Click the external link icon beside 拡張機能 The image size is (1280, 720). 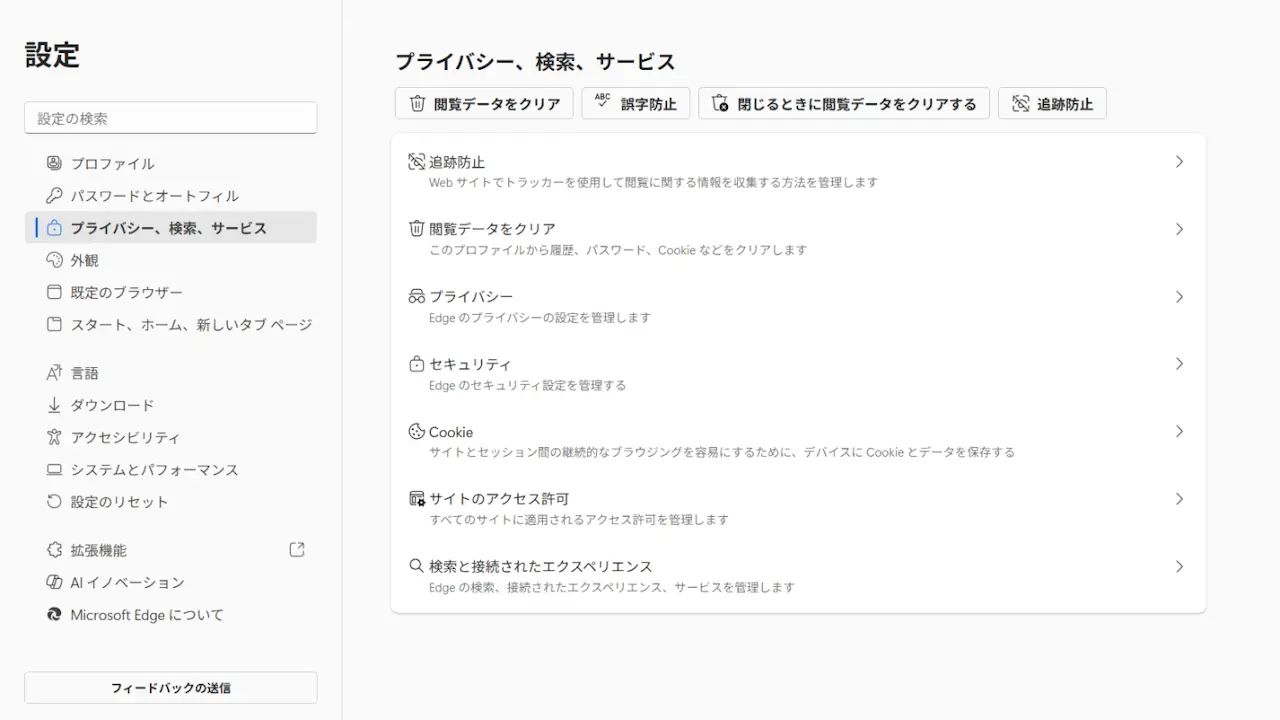296,550
